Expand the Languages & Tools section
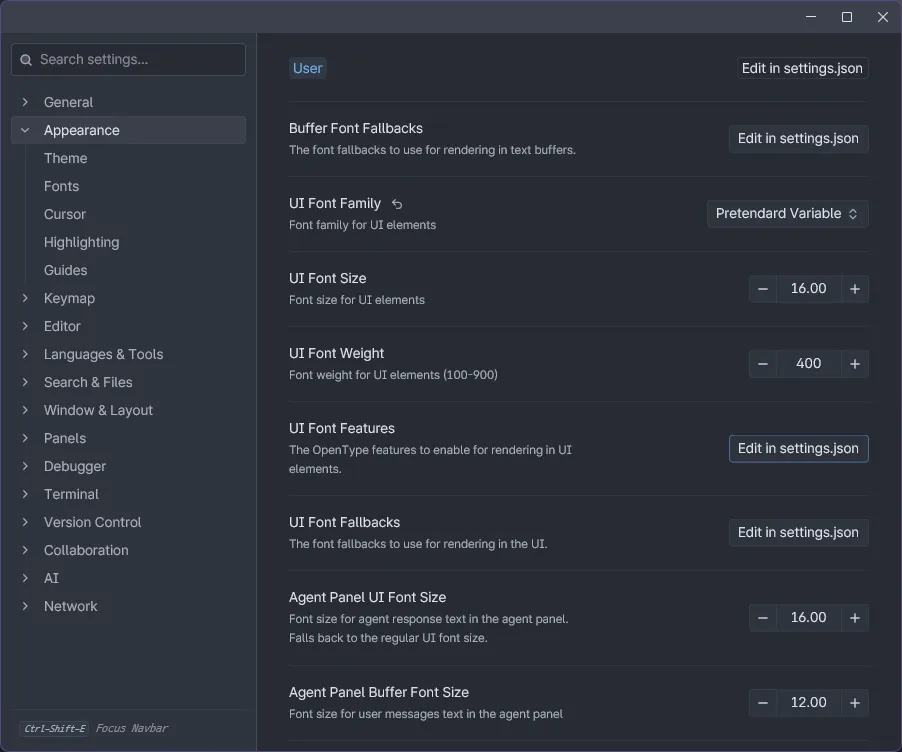 point(26,354)
